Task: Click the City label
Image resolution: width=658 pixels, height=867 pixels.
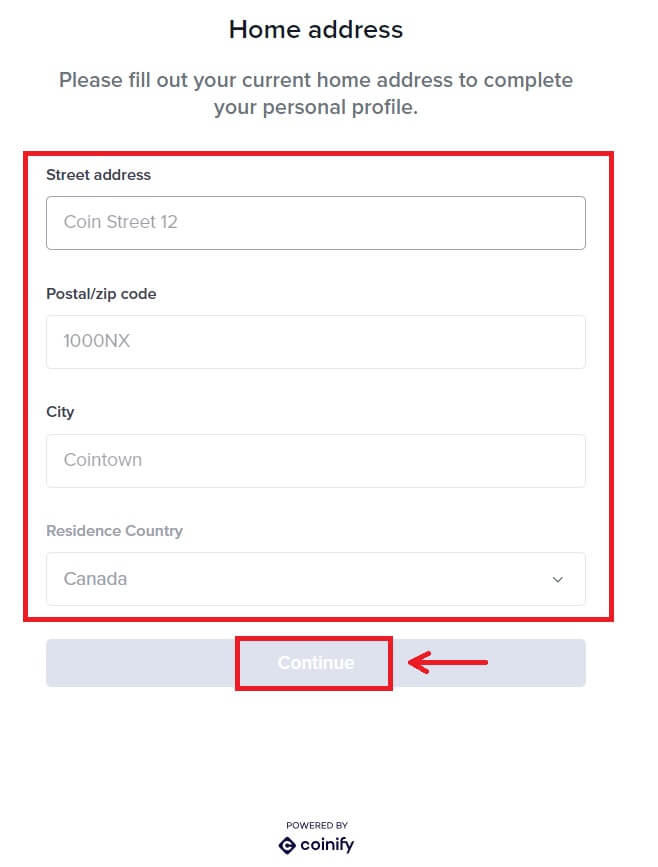Action: click(60, 412)
